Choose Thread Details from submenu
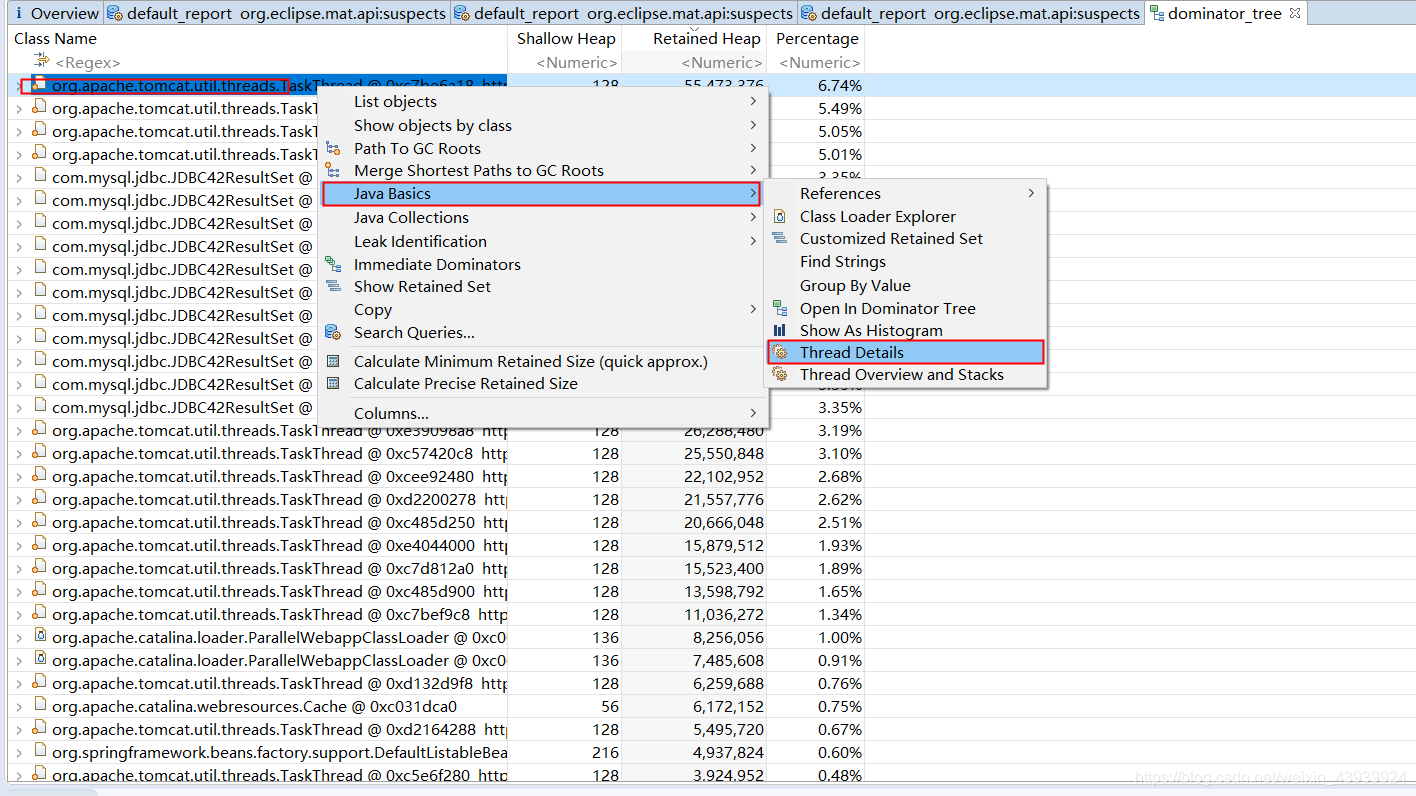1416x796 pixels. pyautogui.click(x=906, y=352)
